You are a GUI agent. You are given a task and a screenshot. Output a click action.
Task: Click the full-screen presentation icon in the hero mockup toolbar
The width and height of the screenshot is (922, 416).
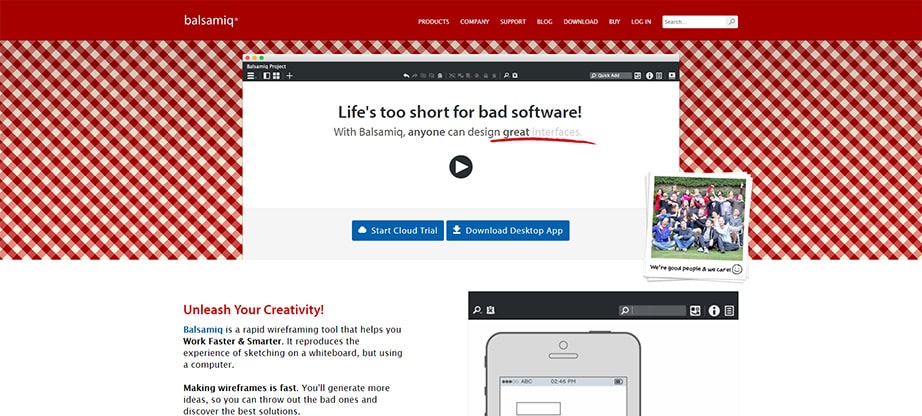[672, 76]
